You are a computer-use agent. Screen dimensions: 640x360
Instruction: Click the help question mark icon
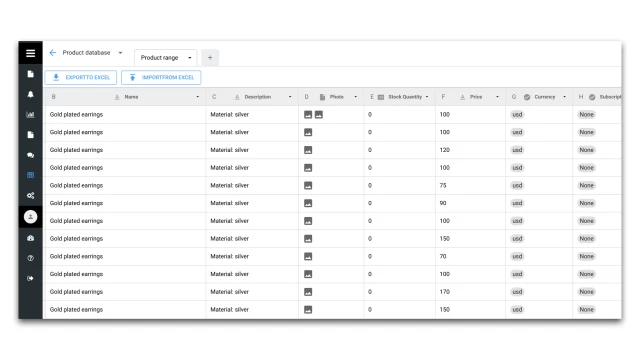pyautogui.click(x=30, y=258)
